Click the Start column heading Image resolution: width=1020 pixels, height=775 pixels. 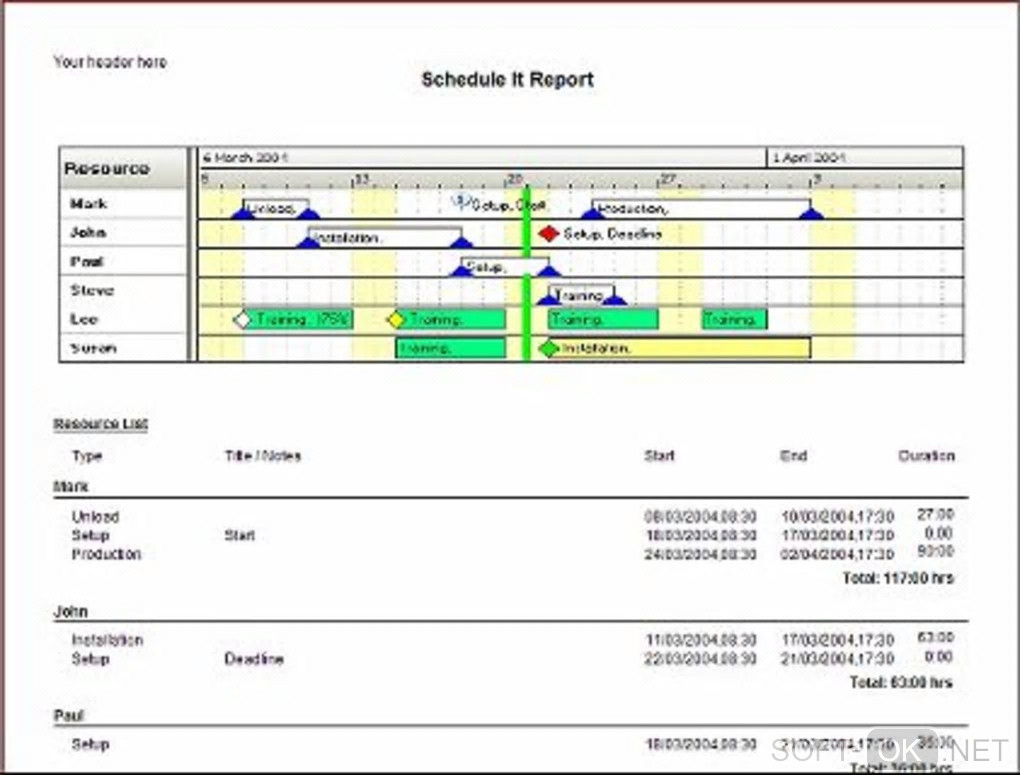coord(660,456)
